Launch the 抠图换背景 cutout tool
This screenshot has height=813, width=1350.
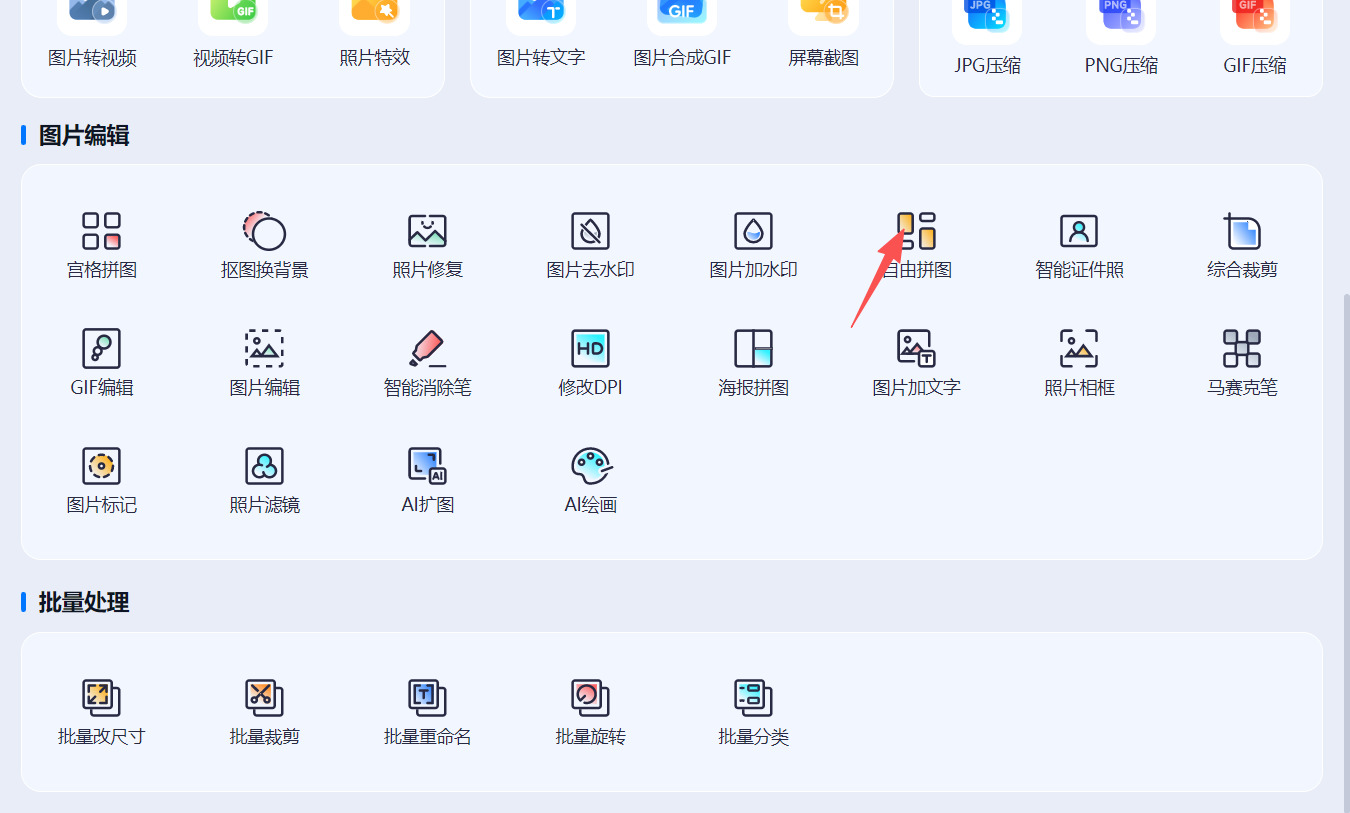point(265,244)
